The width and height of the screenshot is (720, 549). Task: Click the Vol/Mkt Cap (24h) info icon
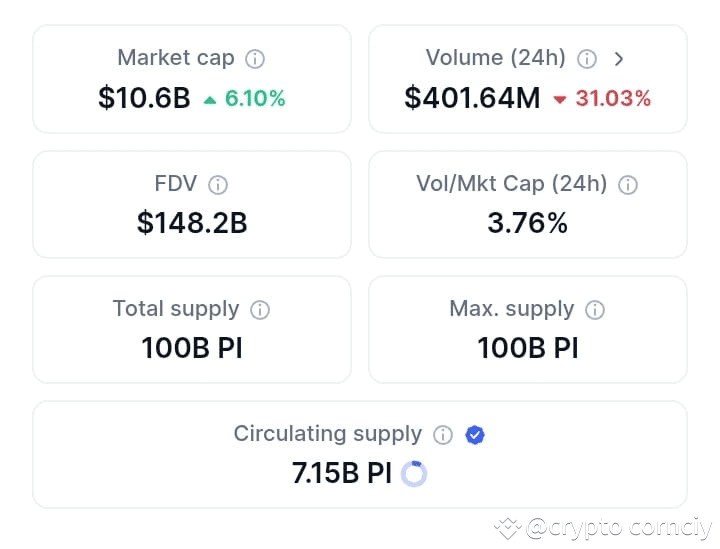[x=628, y=185]
